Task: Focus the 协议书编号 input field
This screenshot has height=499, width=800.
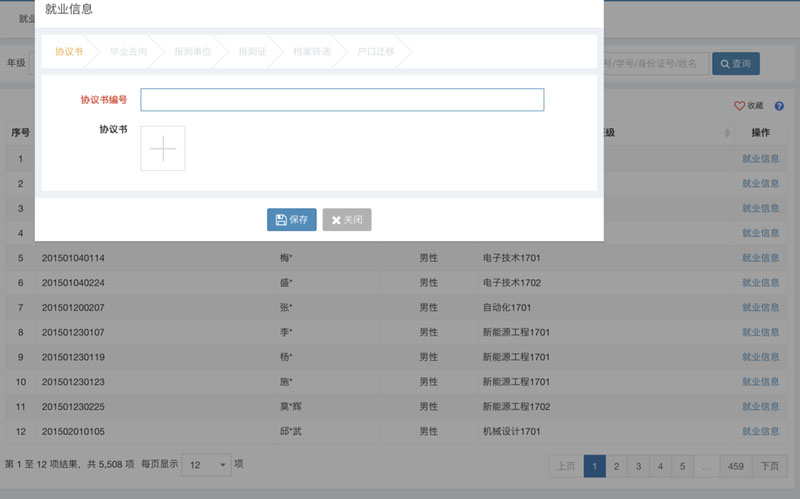Action: (x=342, y=100)
